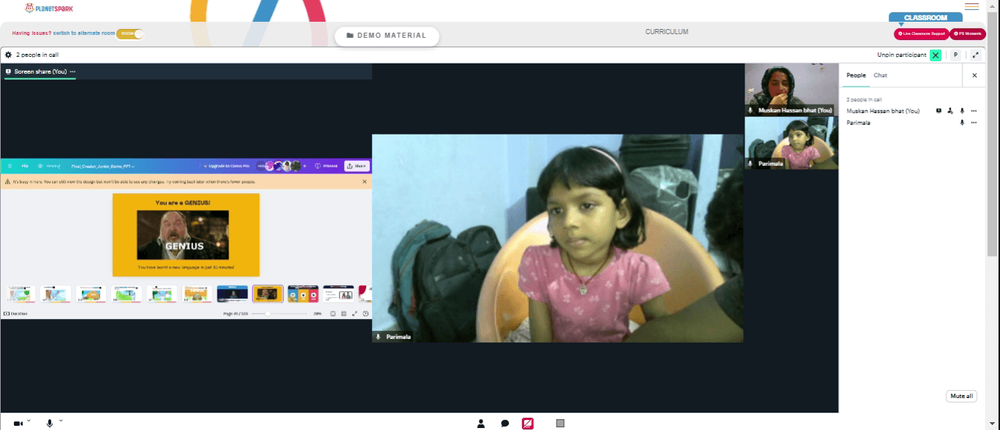This screenshot has height=430, width=1000.
Task: Click Canva Share button in shared screen
Action: pos(357,166)
